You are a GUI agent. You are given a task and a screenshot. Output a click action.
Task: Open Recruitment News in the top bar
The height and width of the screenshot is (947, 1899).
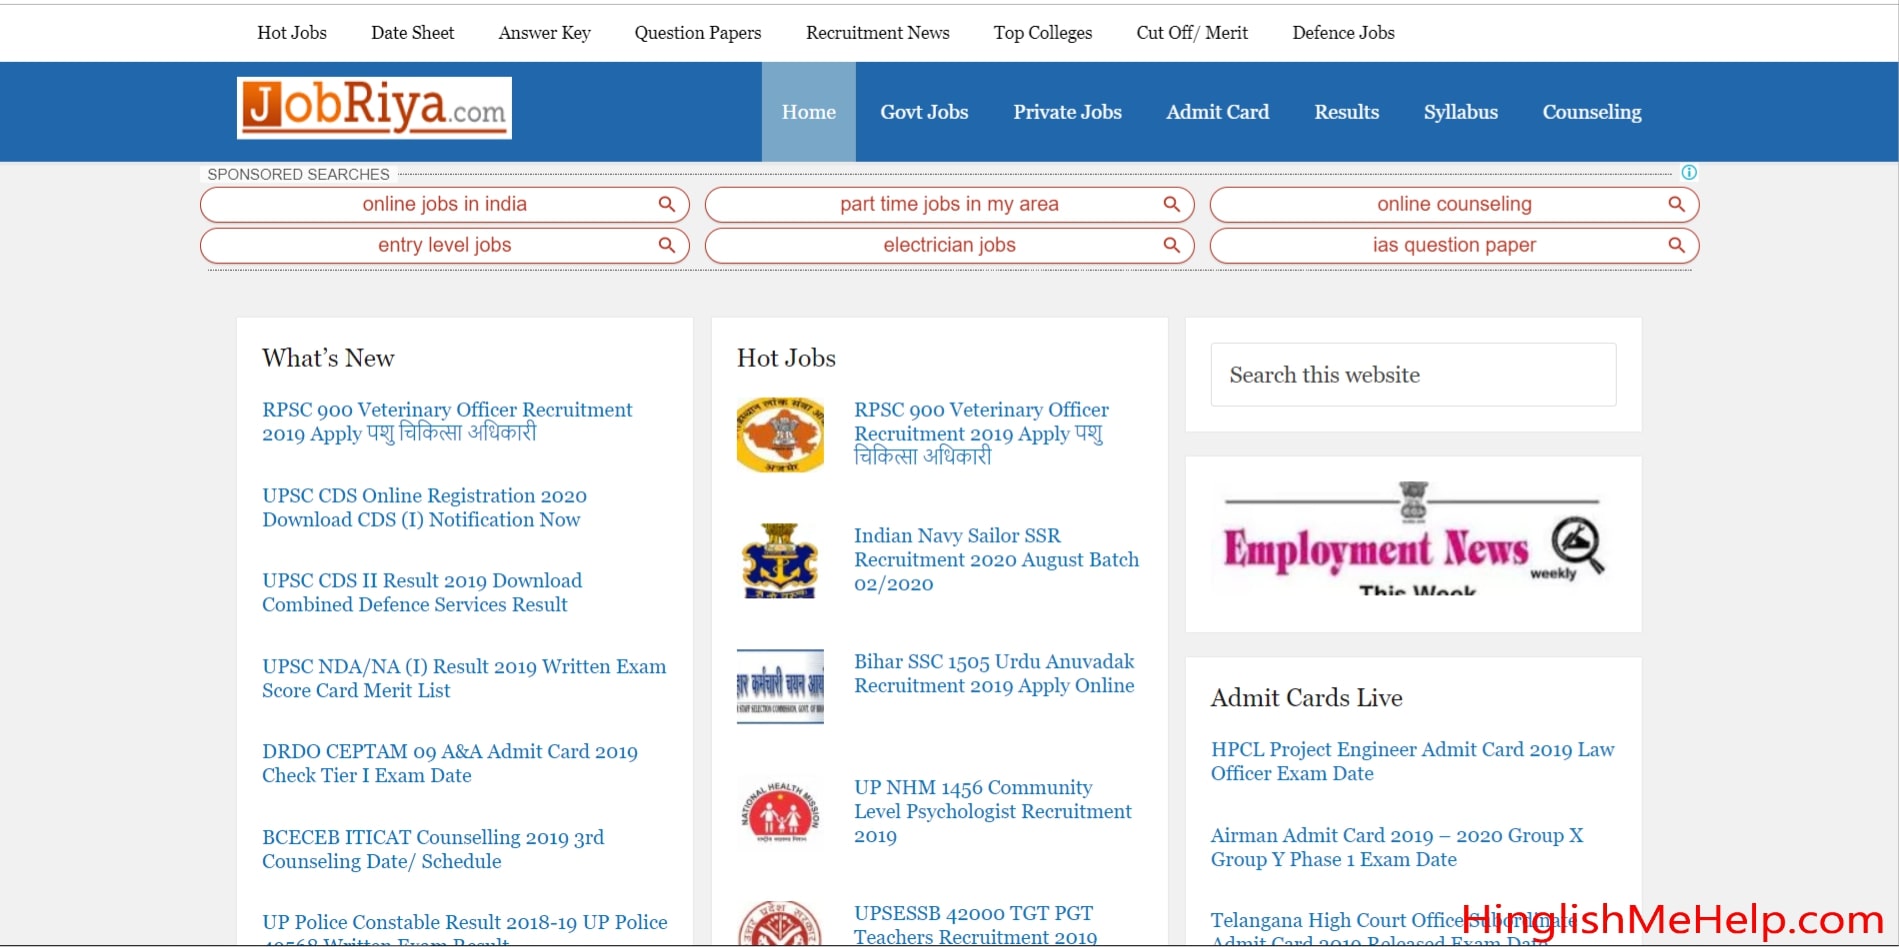(x=878, y=33)
